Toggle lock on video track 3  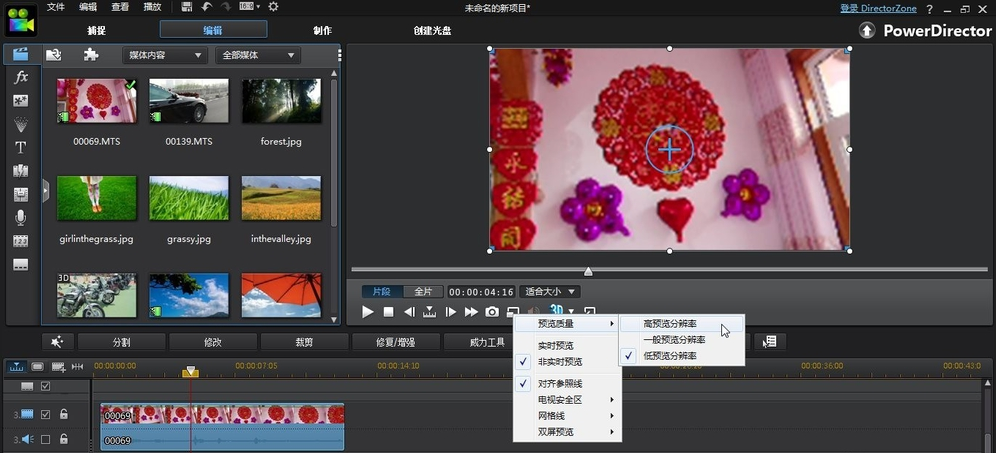64,414
